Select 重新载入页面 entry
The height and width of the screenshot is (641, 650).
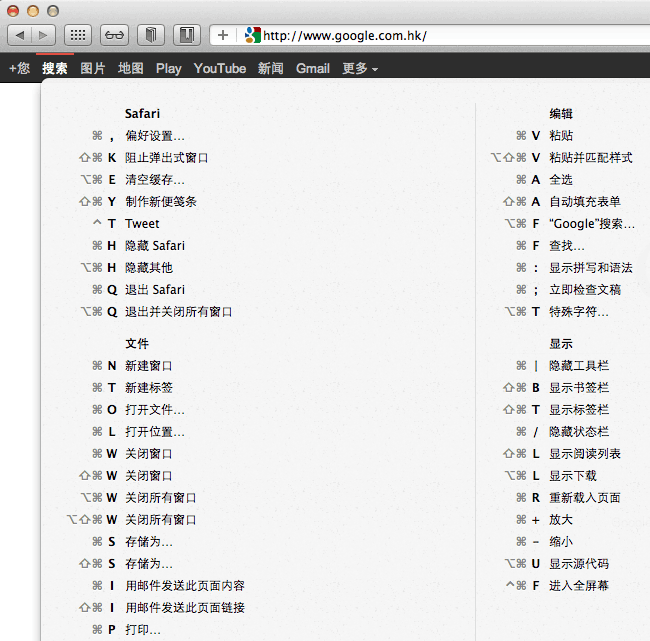pyautogui.click(x=585, y=498)
